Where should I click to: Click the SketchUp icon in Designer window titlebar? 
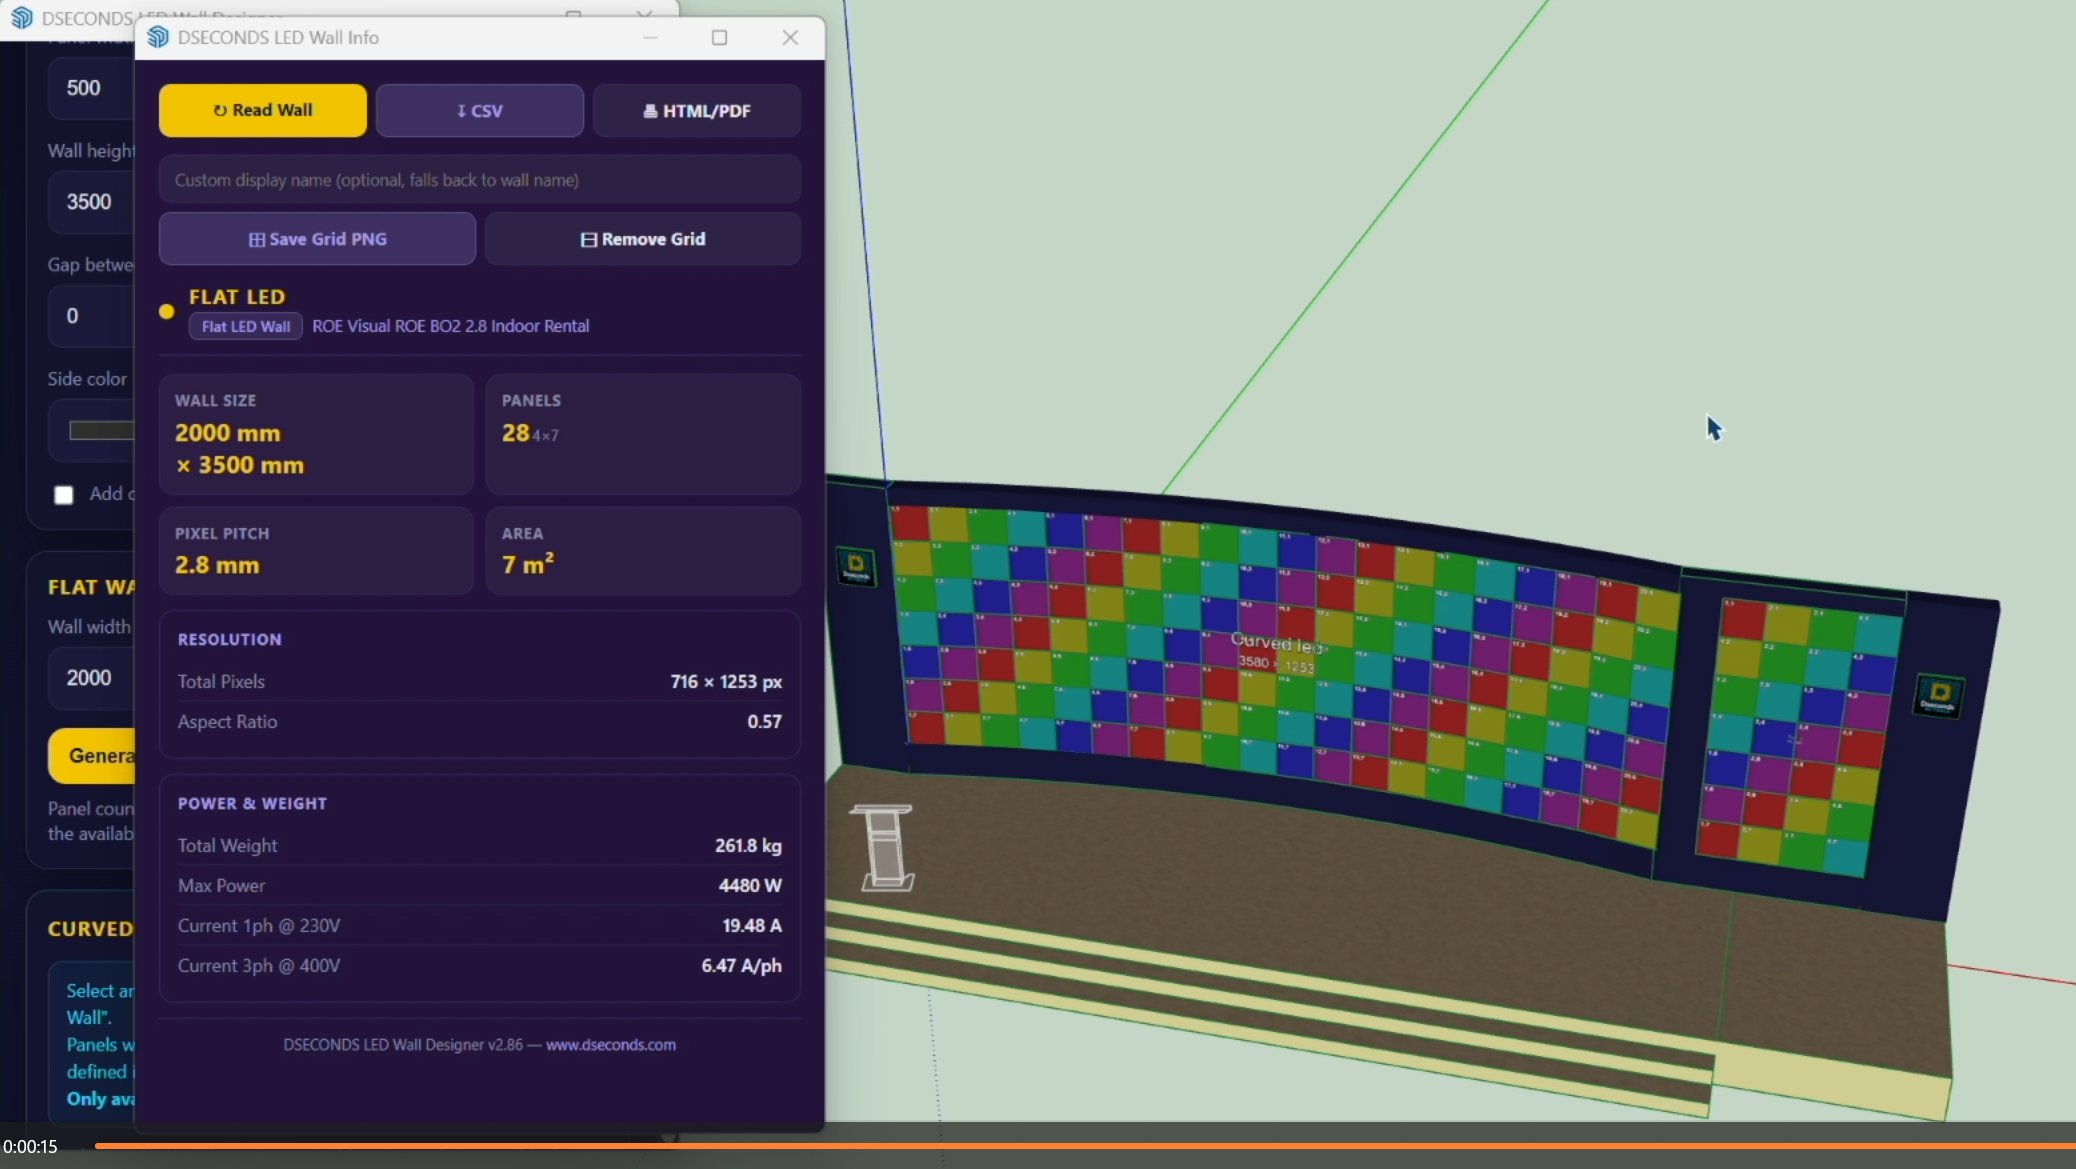tap(22, 18)
